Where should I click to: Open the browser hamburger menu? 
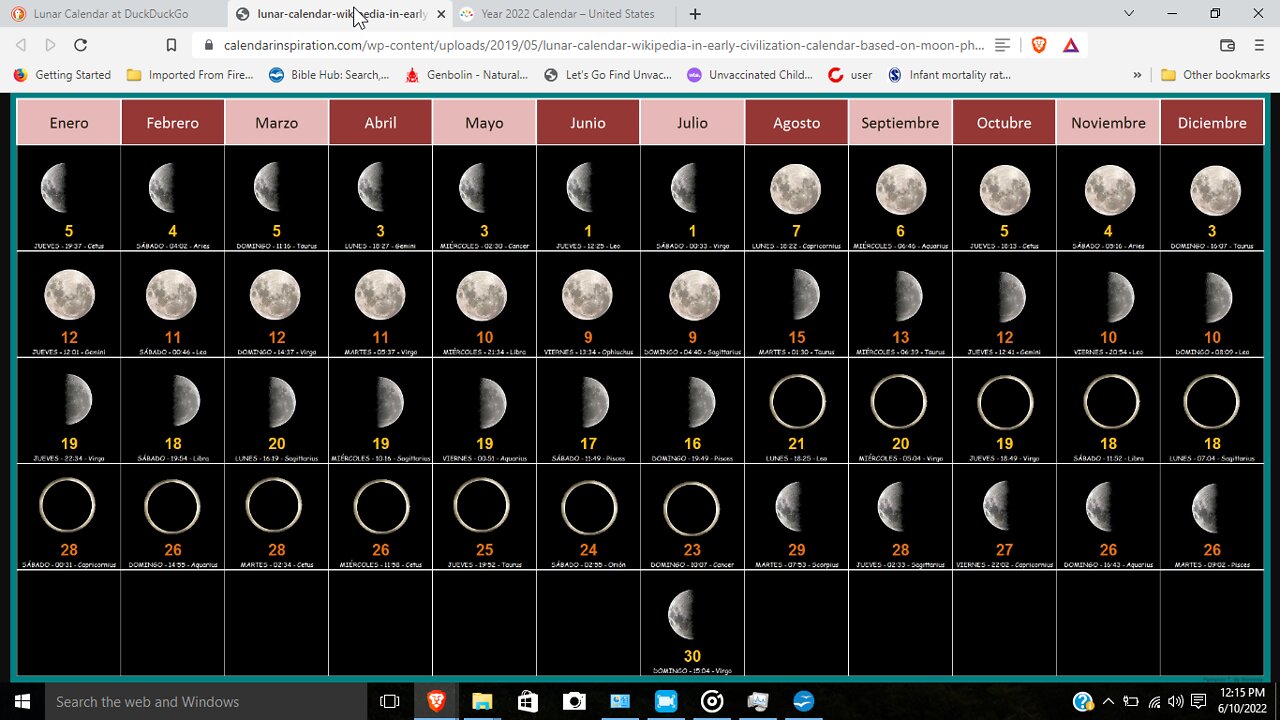1258,45
